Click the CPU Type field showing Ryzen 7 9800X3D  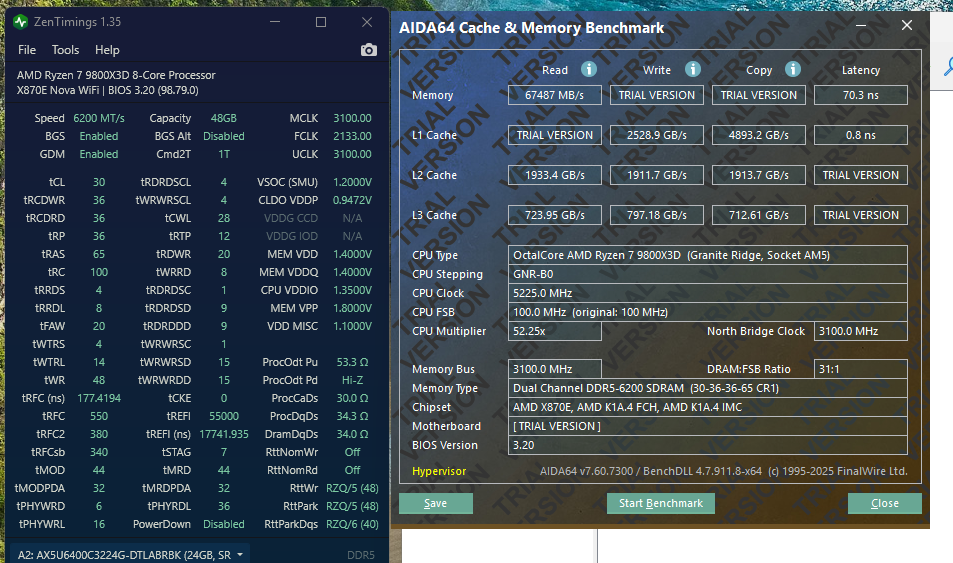point(707,255)
